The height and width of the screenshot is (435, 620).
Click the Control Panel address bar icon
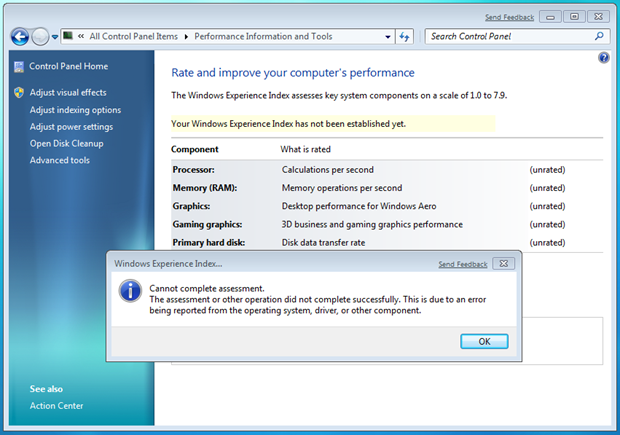click(x=68, y=36)
